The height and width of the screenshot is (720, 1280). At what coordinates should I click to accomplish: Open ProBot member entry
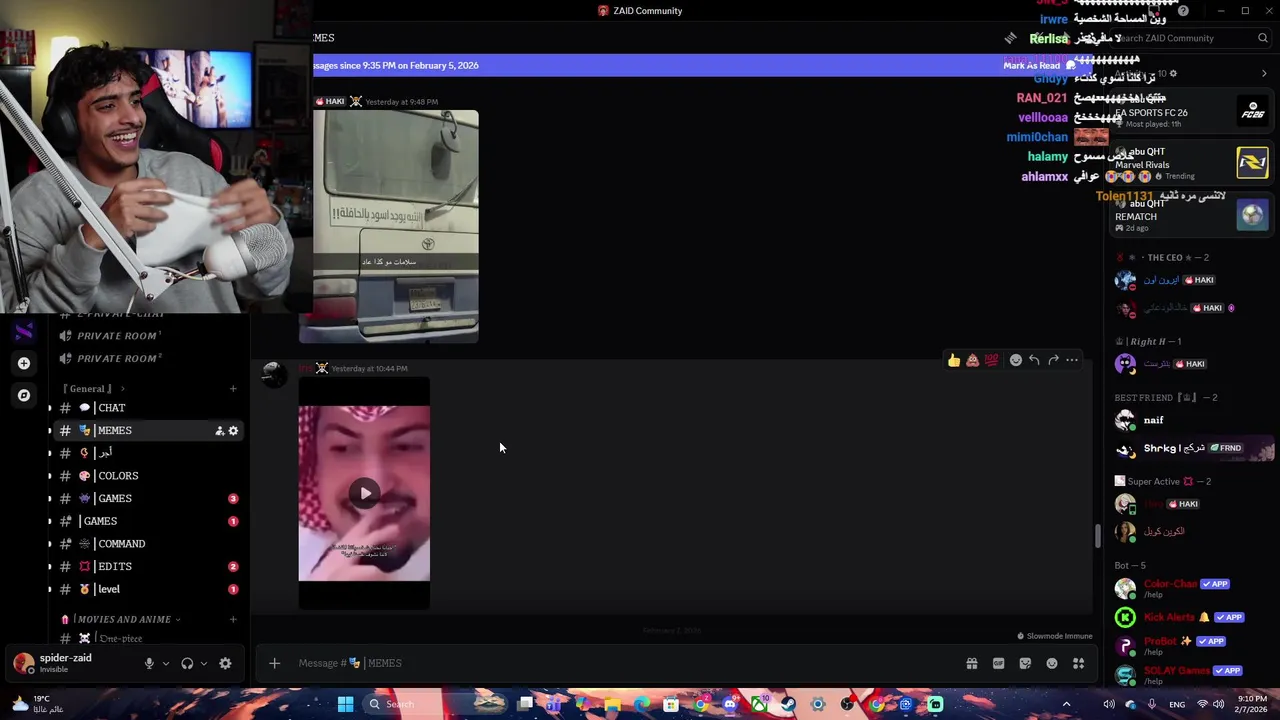point(1194,645)
